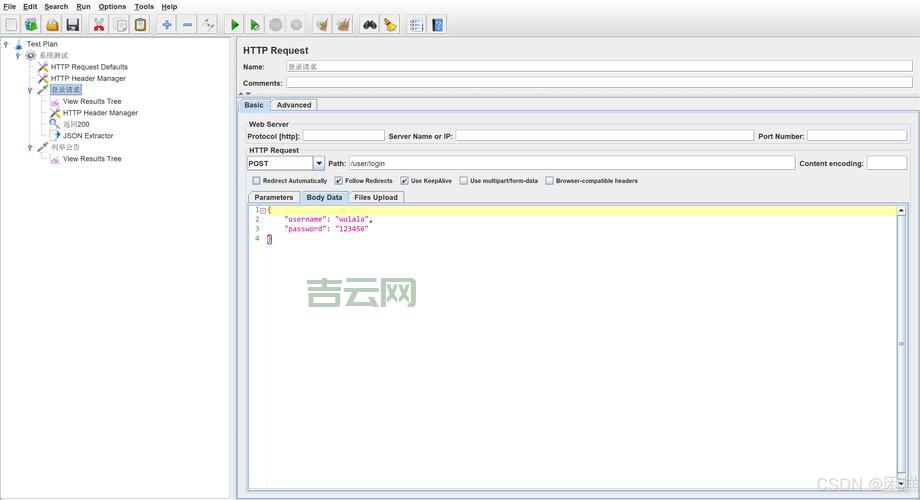Open the Help question-mark toolbar icon
This screenshot has width=920, height=500.
pyautogui.click(x=437, y=25)
